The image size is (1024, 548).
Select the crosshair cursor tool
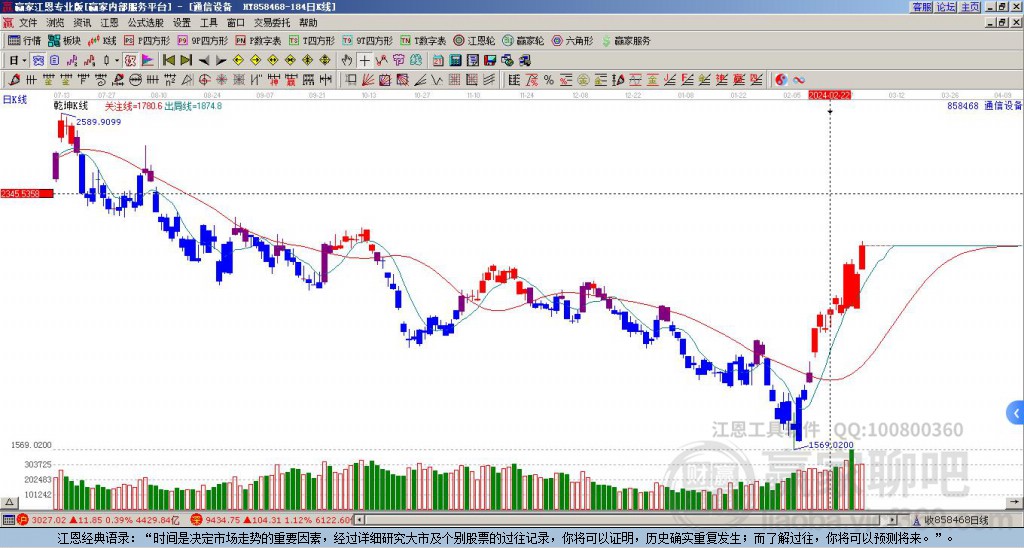(364, 60)
